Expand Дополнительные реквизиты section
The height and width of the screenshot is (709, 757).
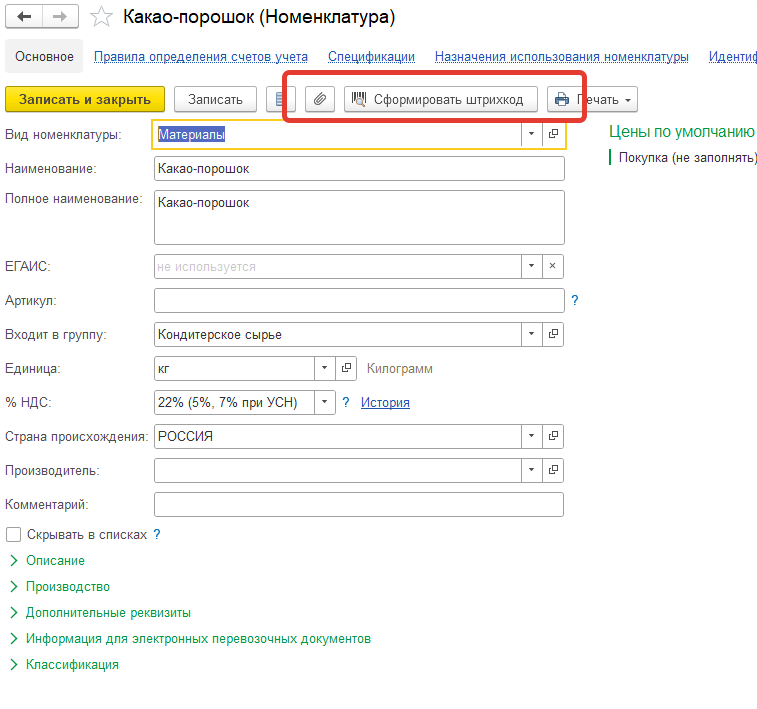coord(100,612)
